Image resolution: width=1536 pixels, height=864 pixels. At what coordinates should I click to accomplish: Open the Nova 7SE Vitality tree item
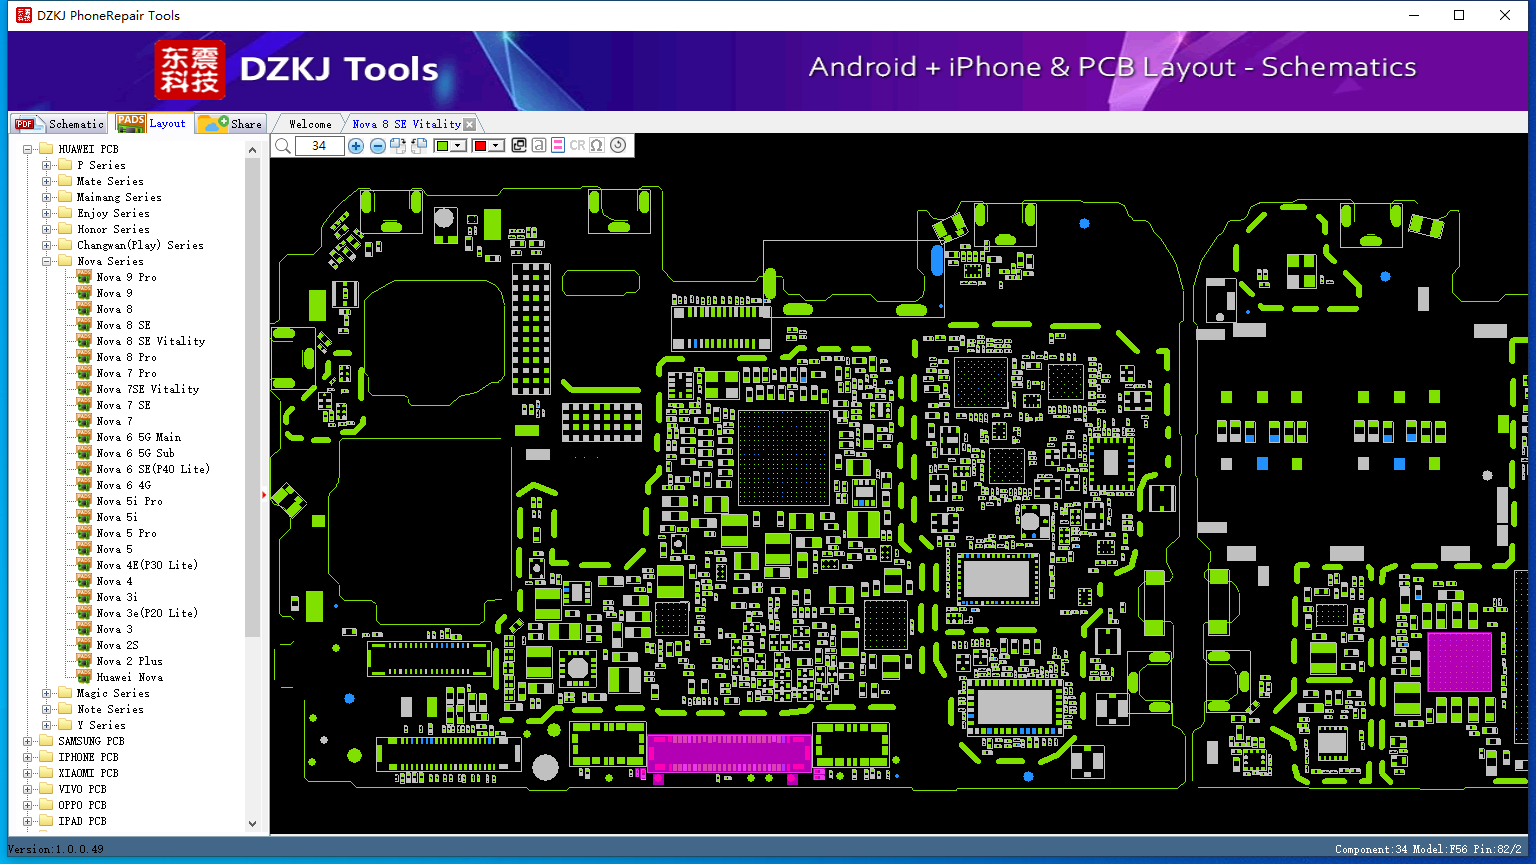[x=148, y=390]
